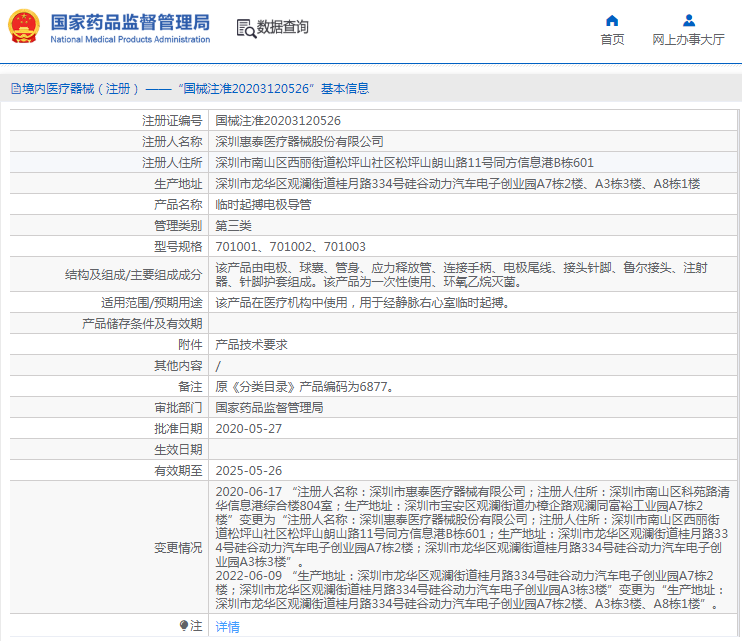
Task: Click National Medical Products Administration text
Action: pyautogui.click(x=130, y=39)
